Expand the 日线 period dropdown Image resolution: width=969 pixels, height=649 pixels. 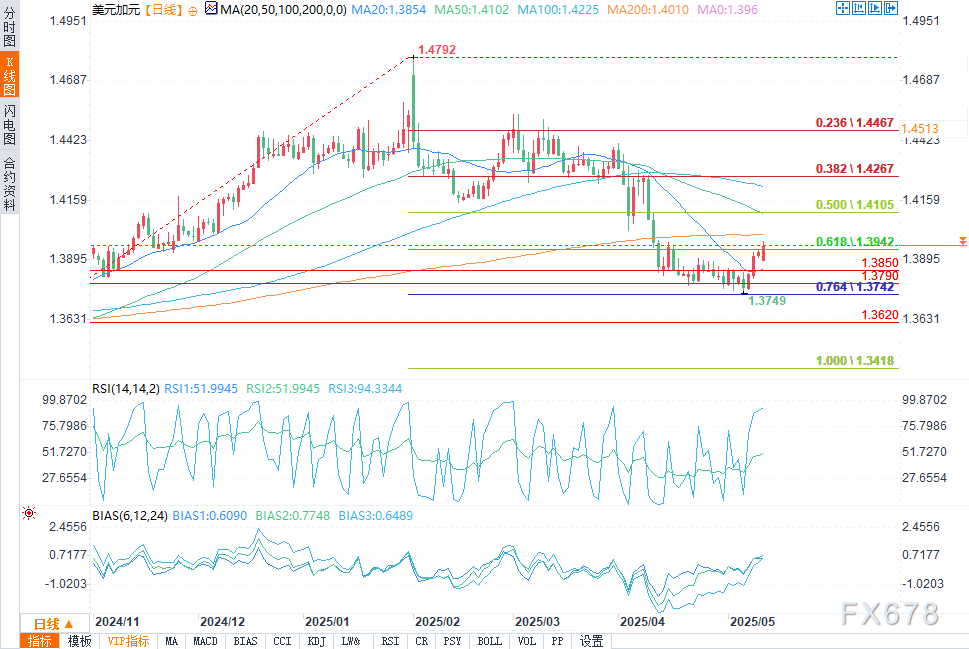point(45,623)
